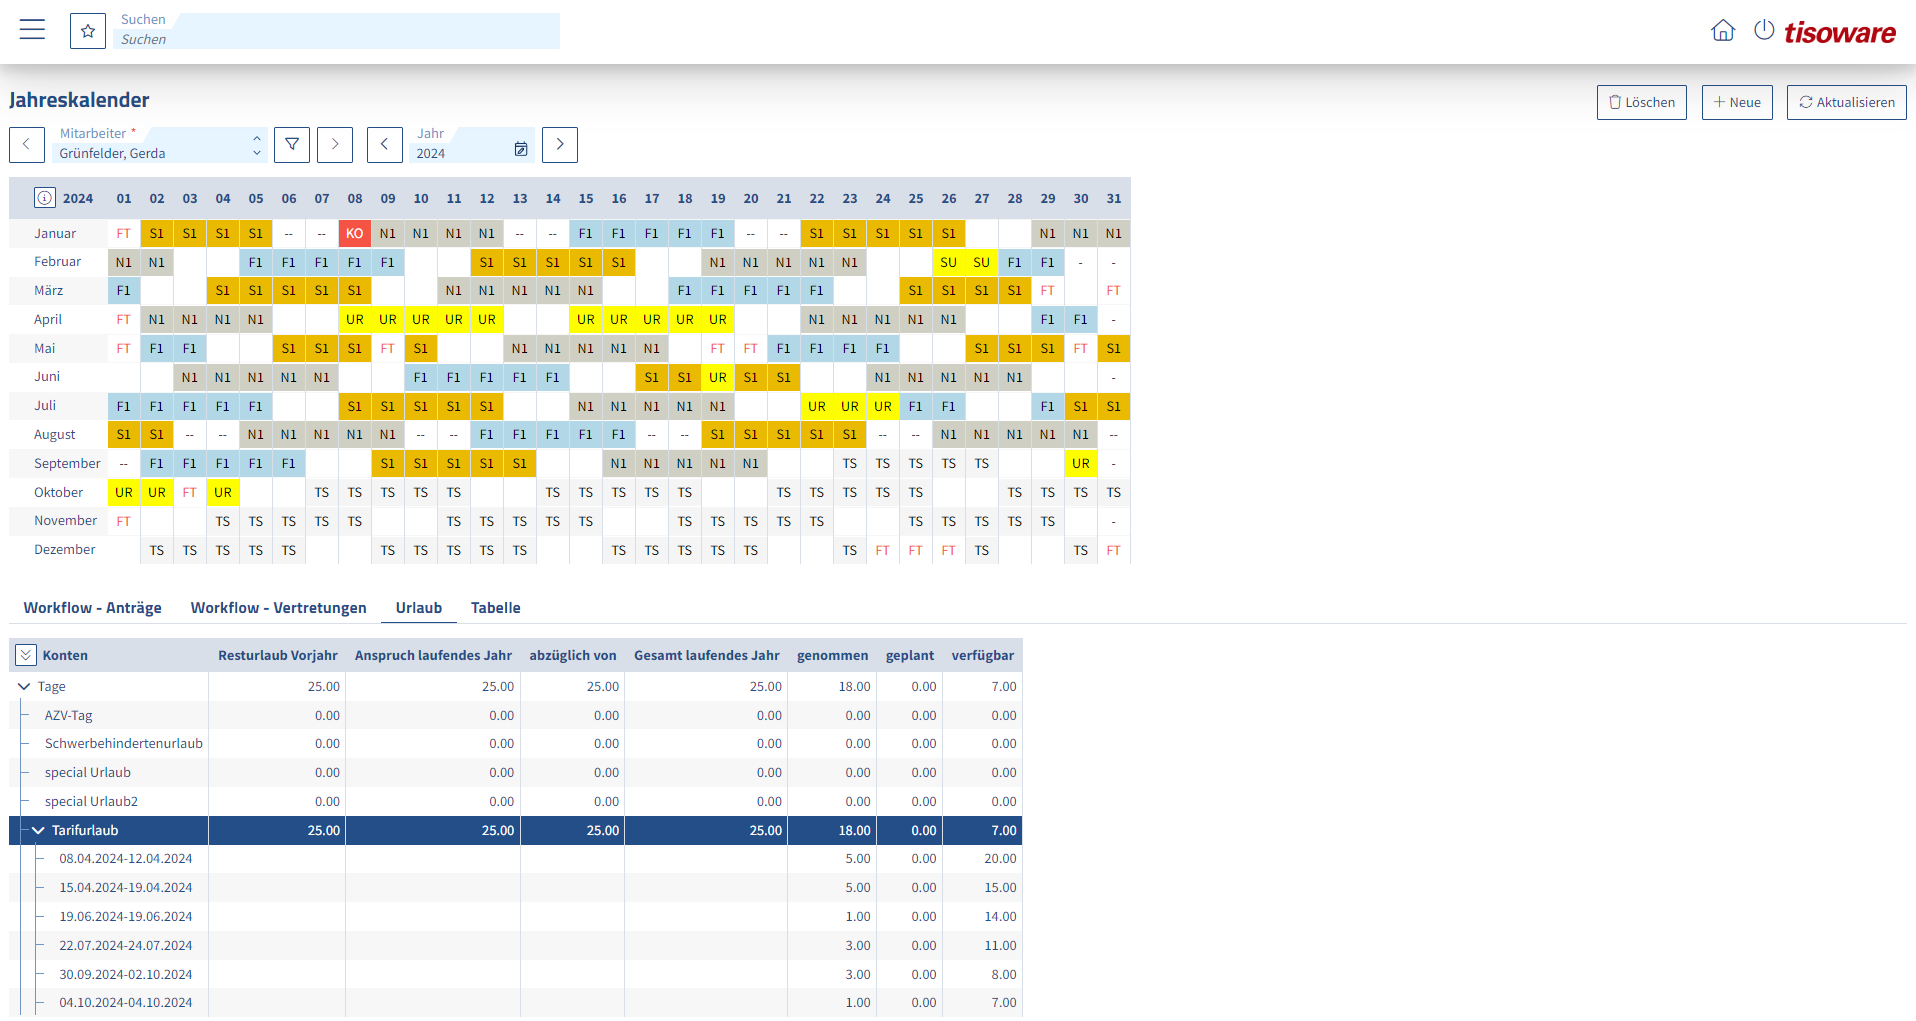The height and width of the screenshot is (1021, 1916).
Task: Click the tisoware logo
Action: point(1840,33)
